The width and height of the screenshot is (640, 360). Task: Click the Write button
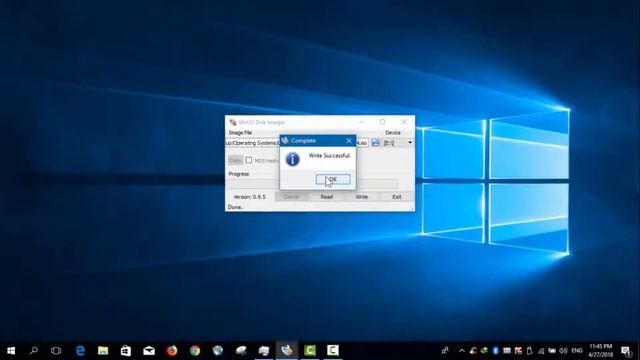(362, 197)
